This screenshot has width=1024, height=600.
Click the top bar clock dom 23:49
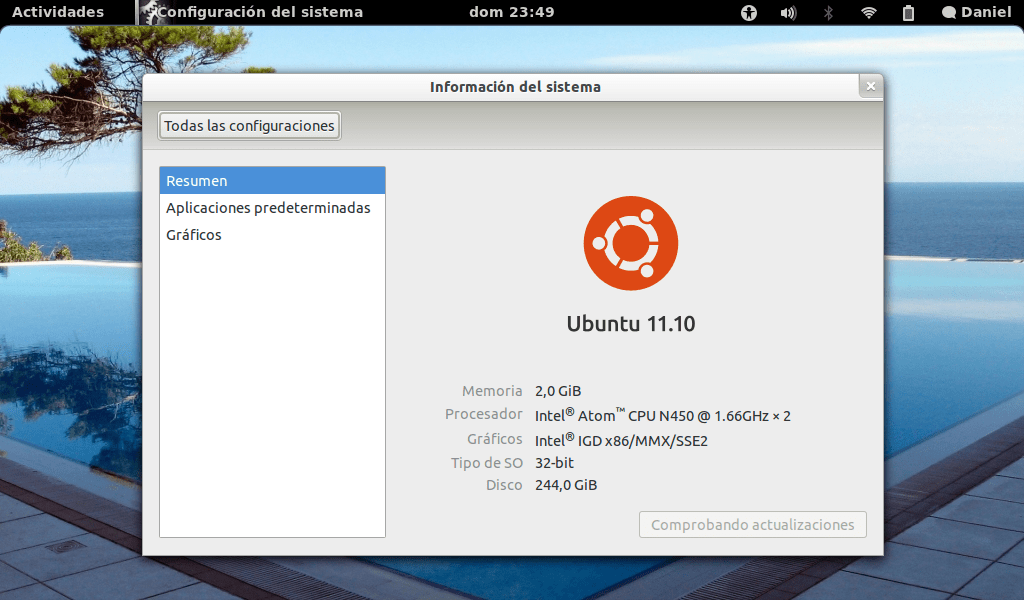(511, 12)
